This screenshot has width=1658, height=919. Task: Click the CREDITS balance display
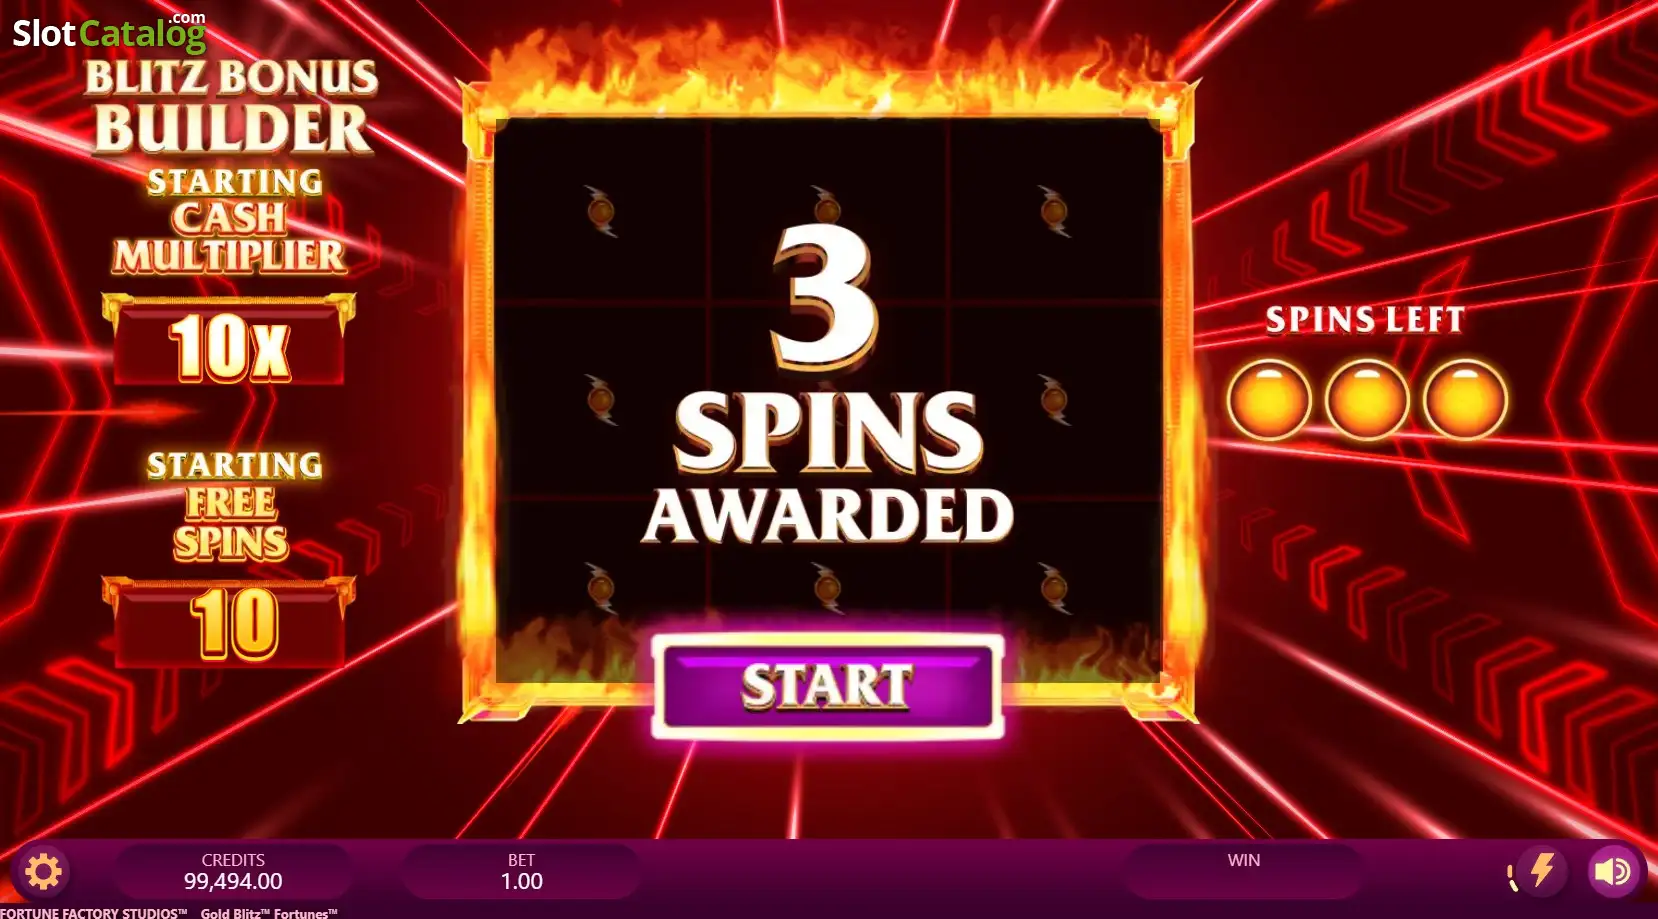point(233,872)
